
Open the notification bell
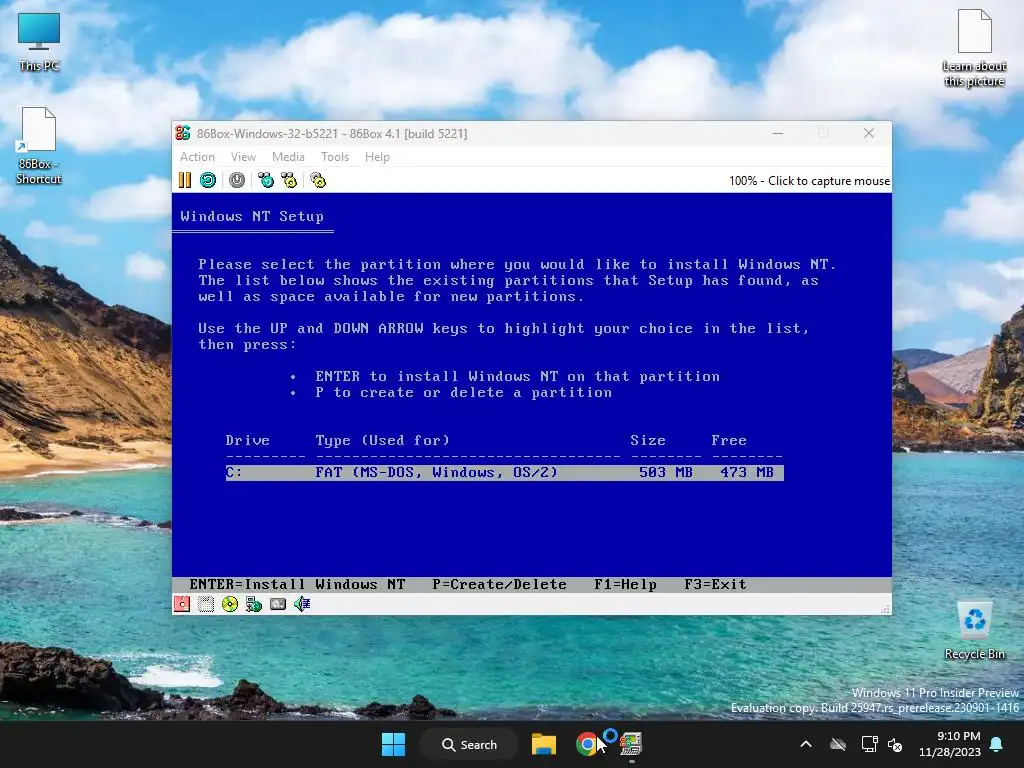click(x=997, y=744)
